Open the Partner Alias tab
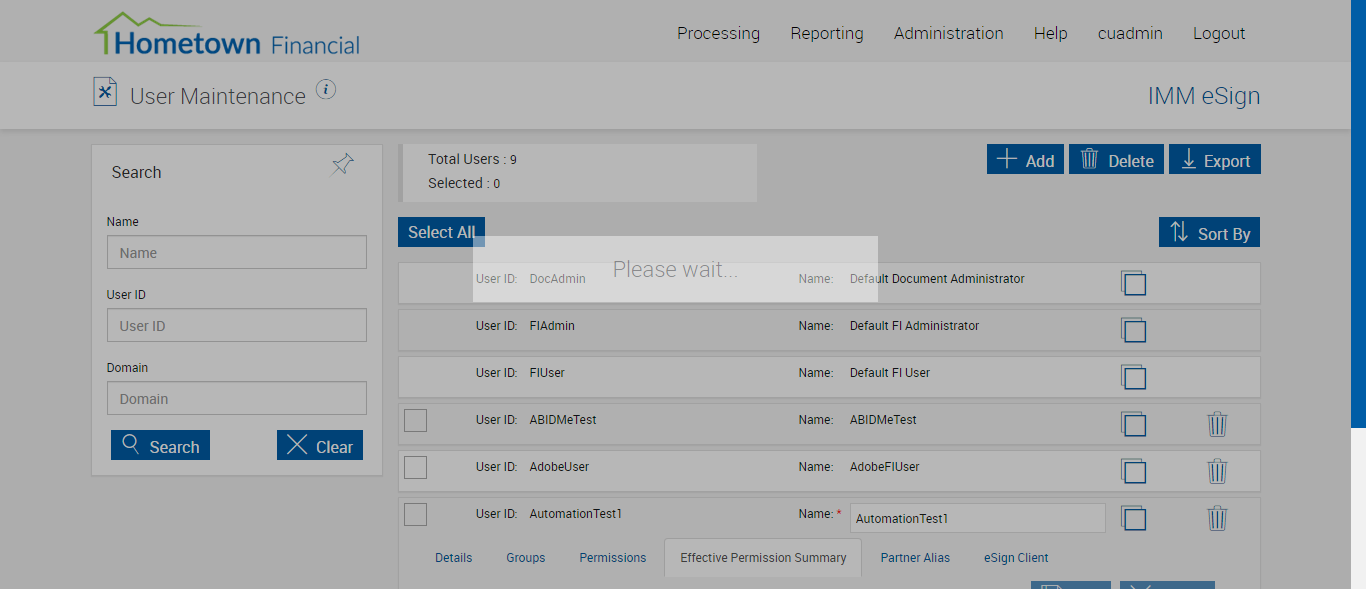This screenshot has width=1366, height=589. click(915, 558)
